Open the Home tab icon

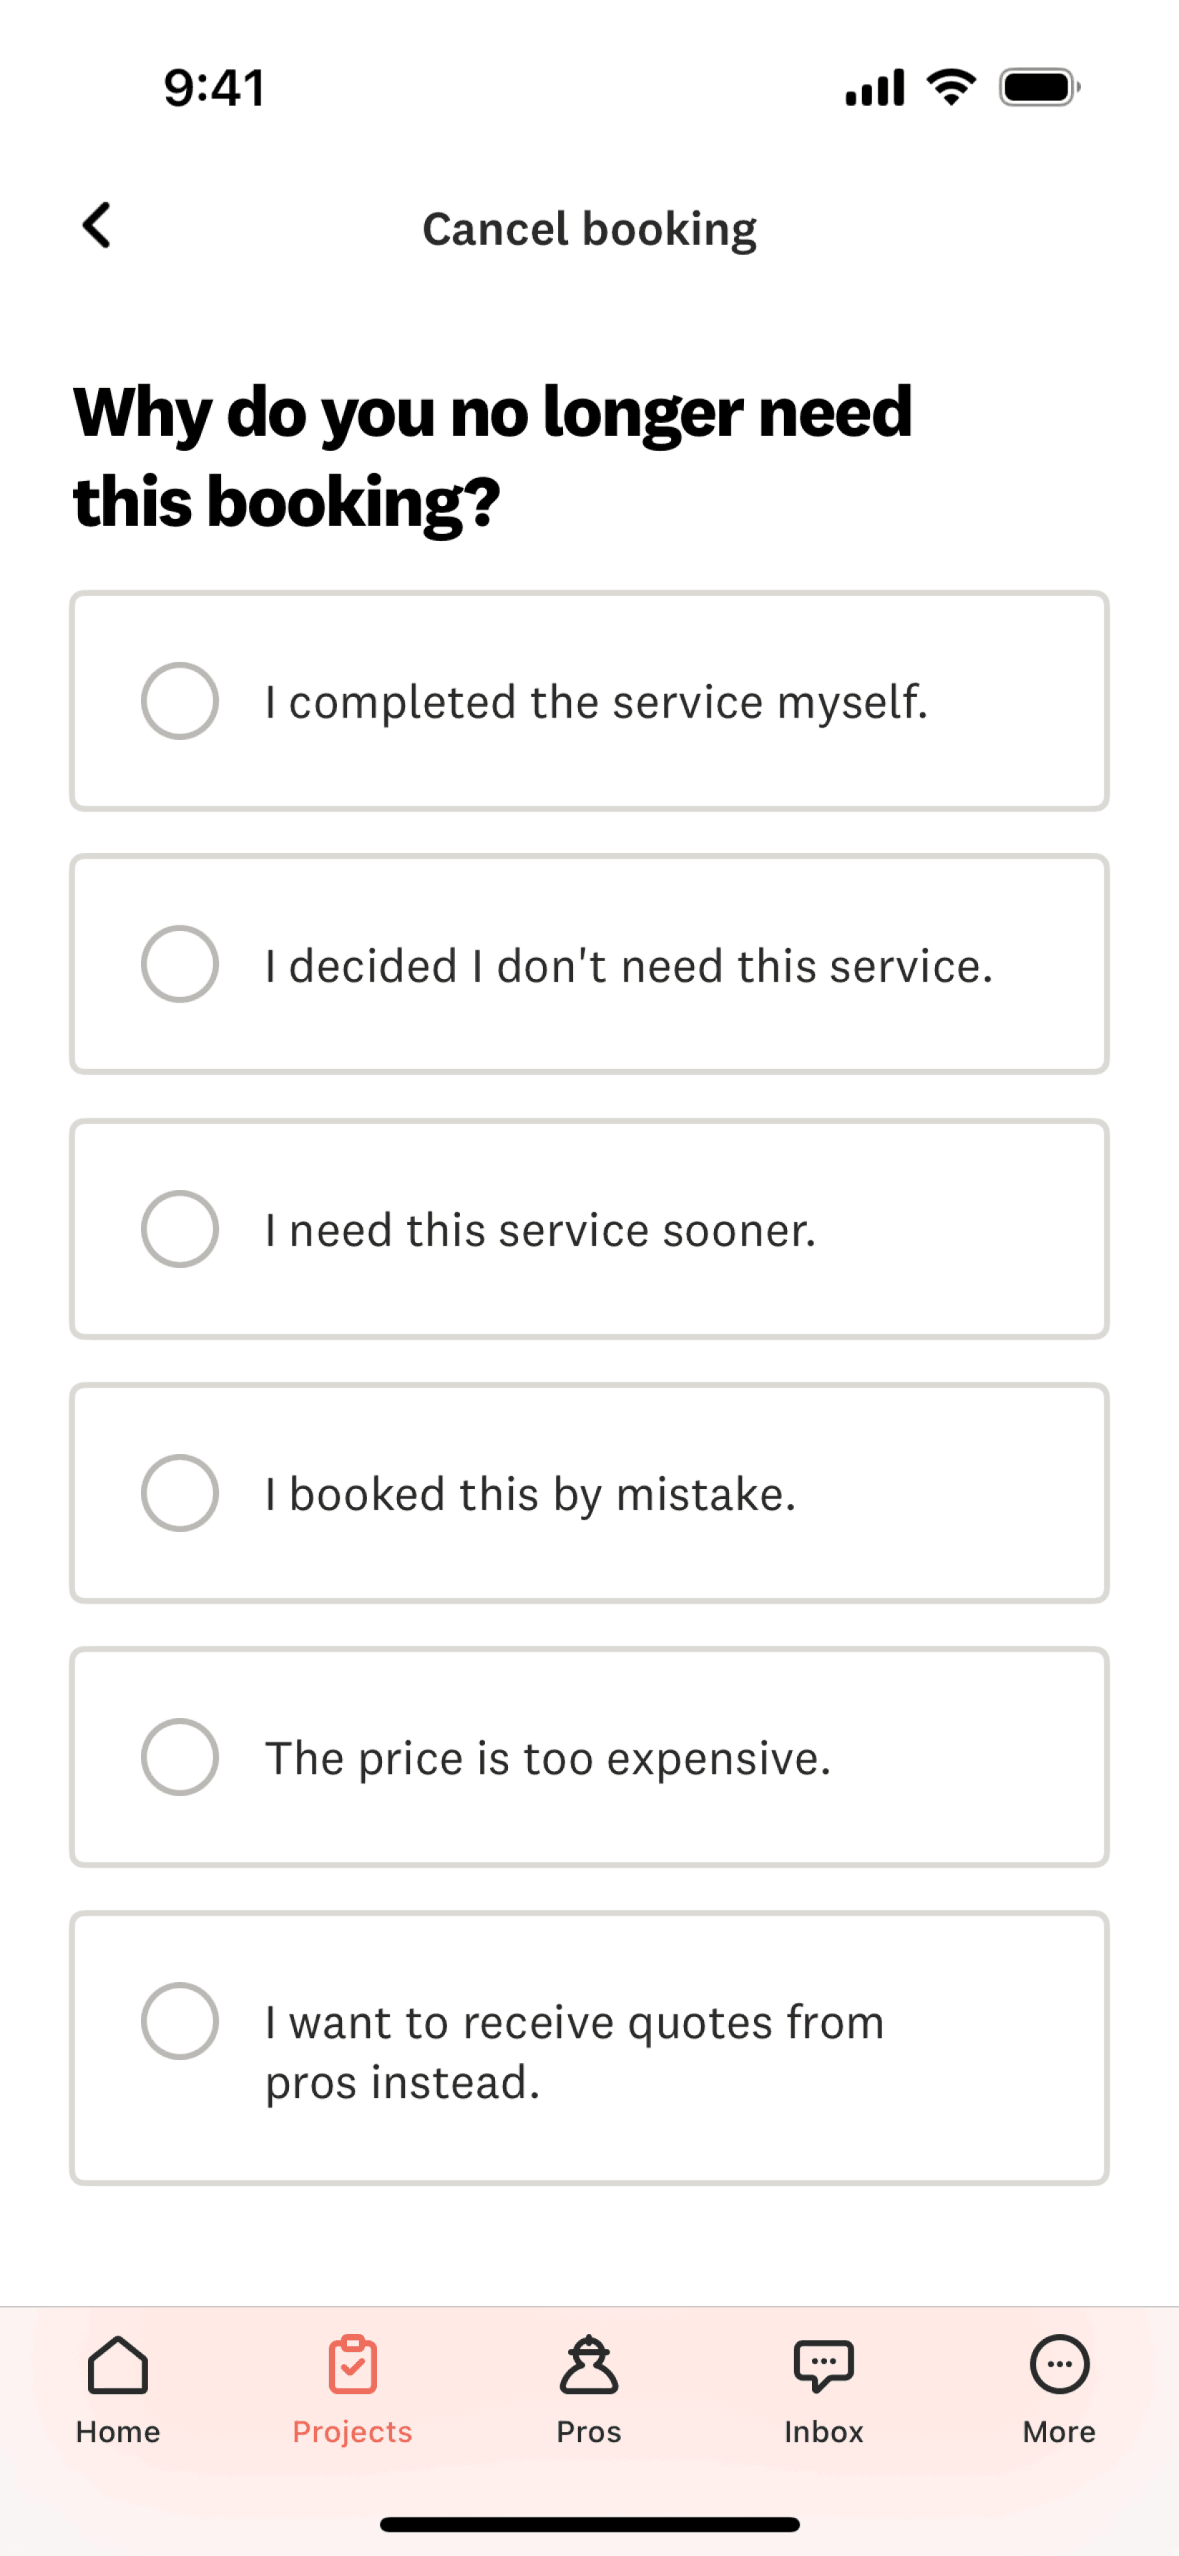[x=118, y=2364]
